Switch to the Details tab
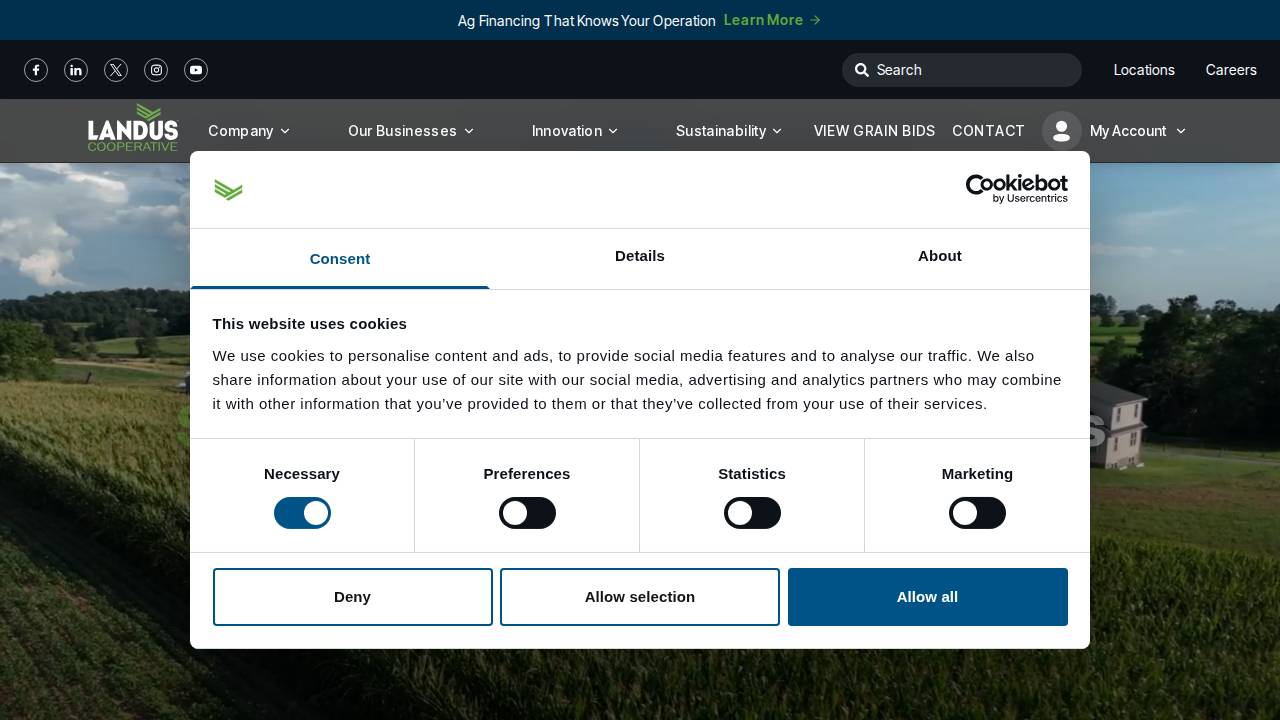Image resolution: width=1280 pixels, height=720 pixels. 640,256
